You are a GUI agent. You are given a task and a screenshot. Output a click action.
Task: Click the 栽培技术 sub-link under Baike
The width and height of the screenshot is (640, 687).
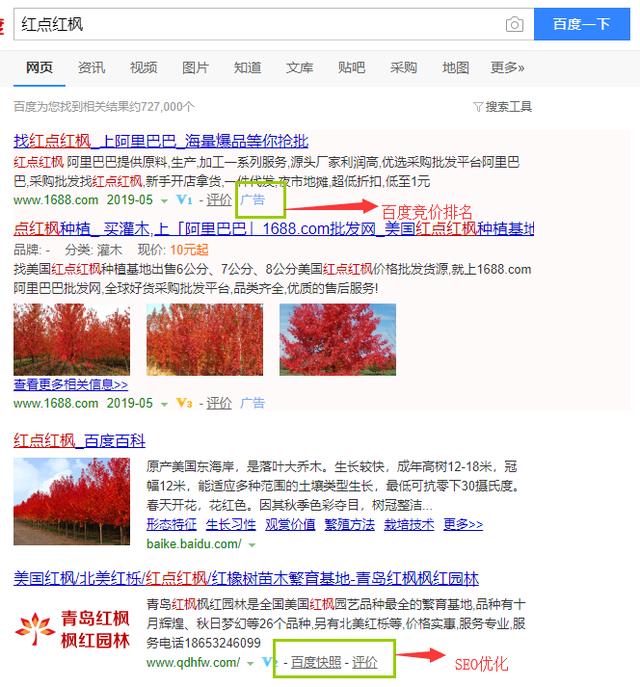pos(409,524)
